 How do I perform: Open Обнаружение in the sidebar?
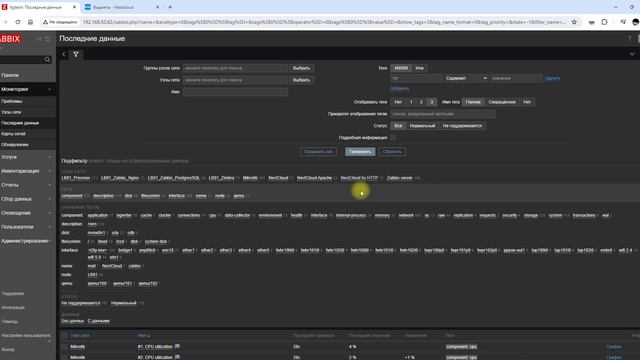15,144
